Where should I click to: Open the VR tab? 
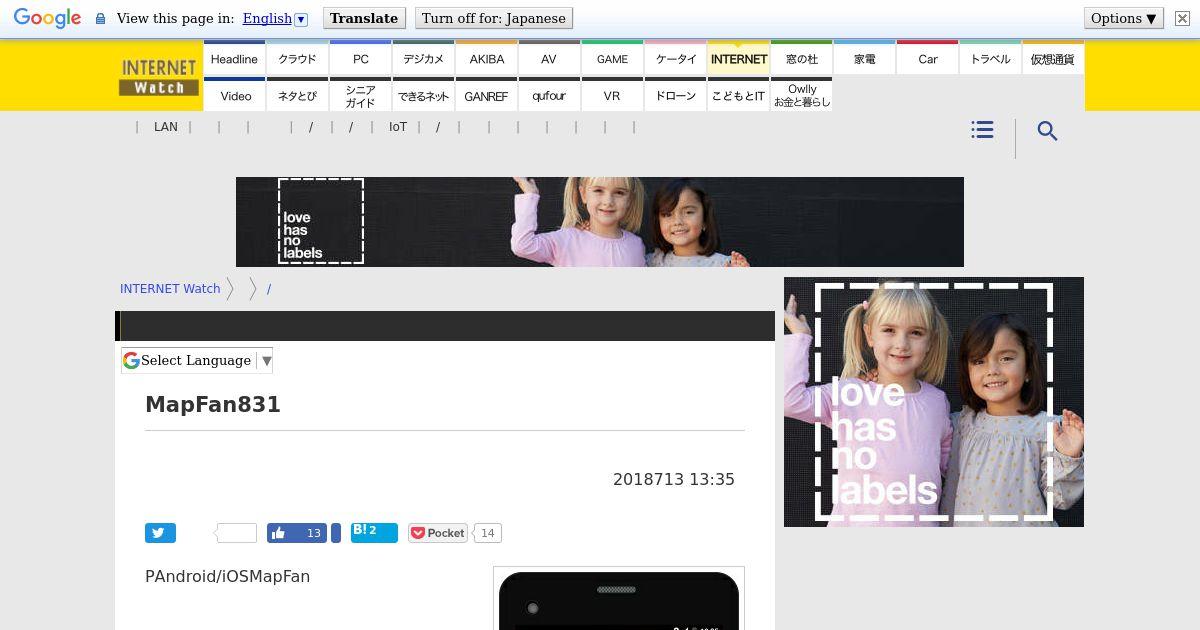612,95
